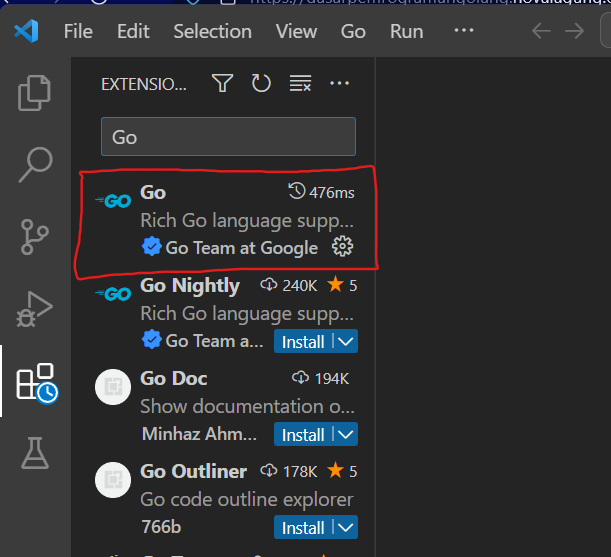Select the Go Outliner extension title
Image resolution: width=611 pixels, height=557 pixels.
tap(194, 472)
